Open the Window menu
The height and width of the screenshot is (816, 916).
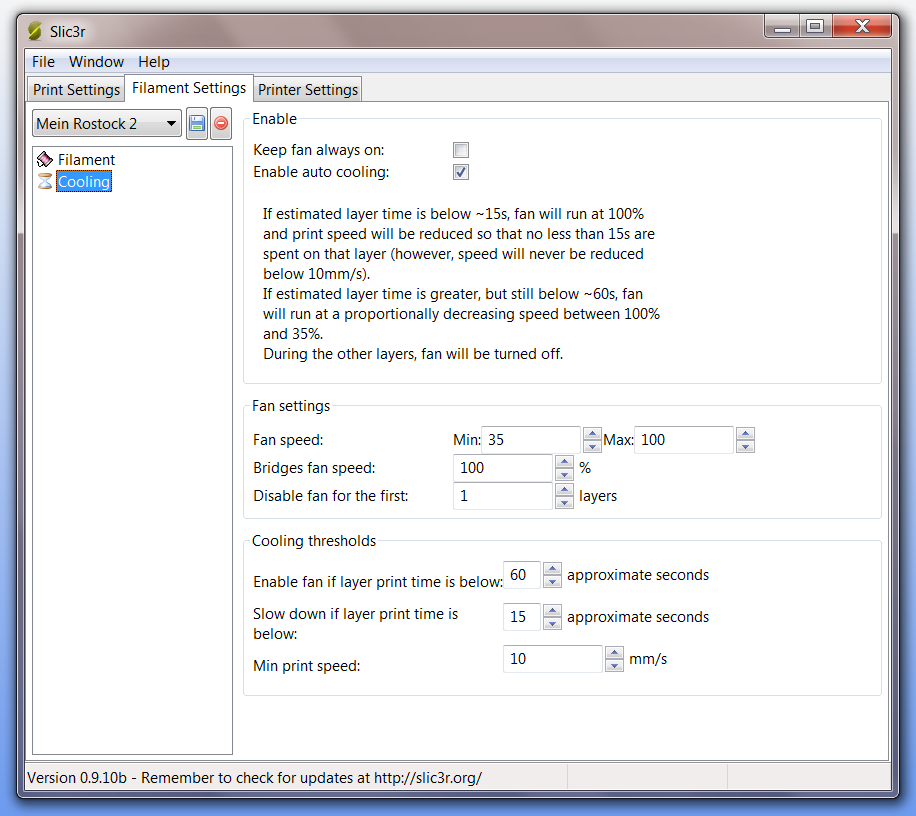(x=96, y=62)
